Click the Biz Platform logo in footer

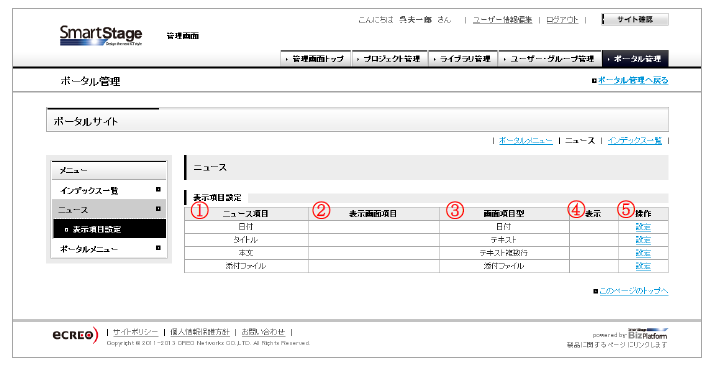pyautogui.click(x=647, y=334)
